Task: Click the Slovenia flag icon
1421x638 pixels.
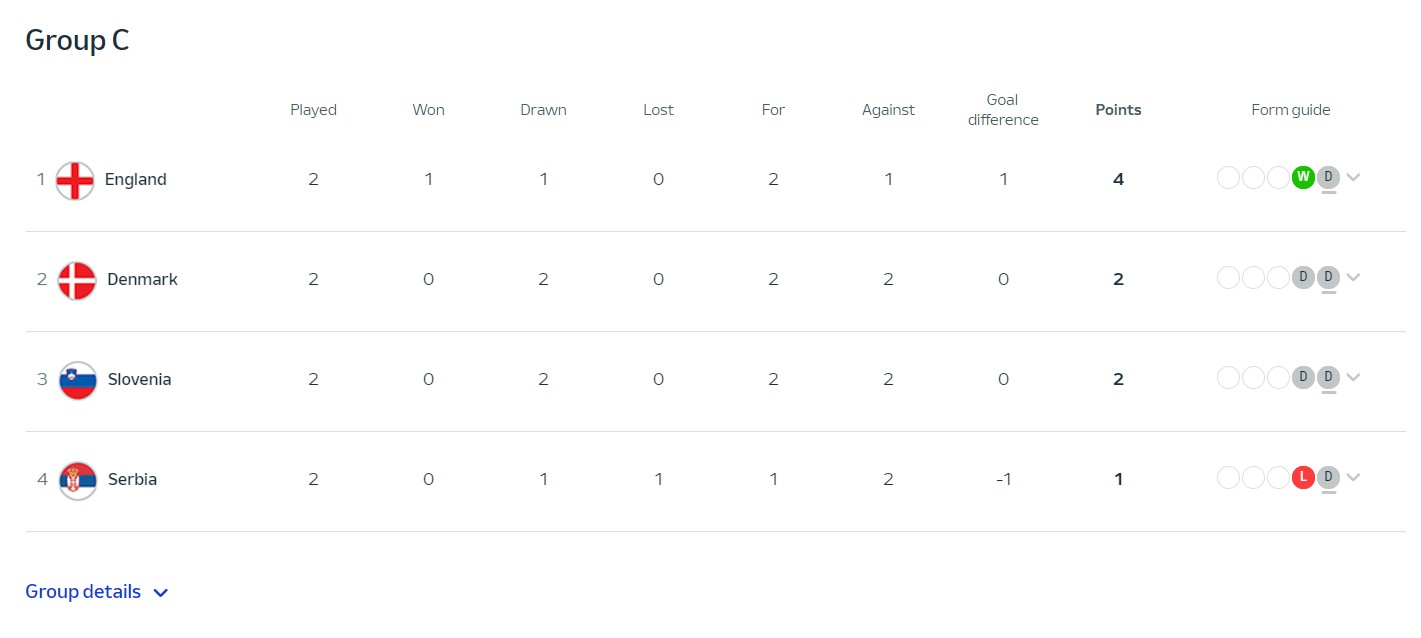Action: point(77,380)
